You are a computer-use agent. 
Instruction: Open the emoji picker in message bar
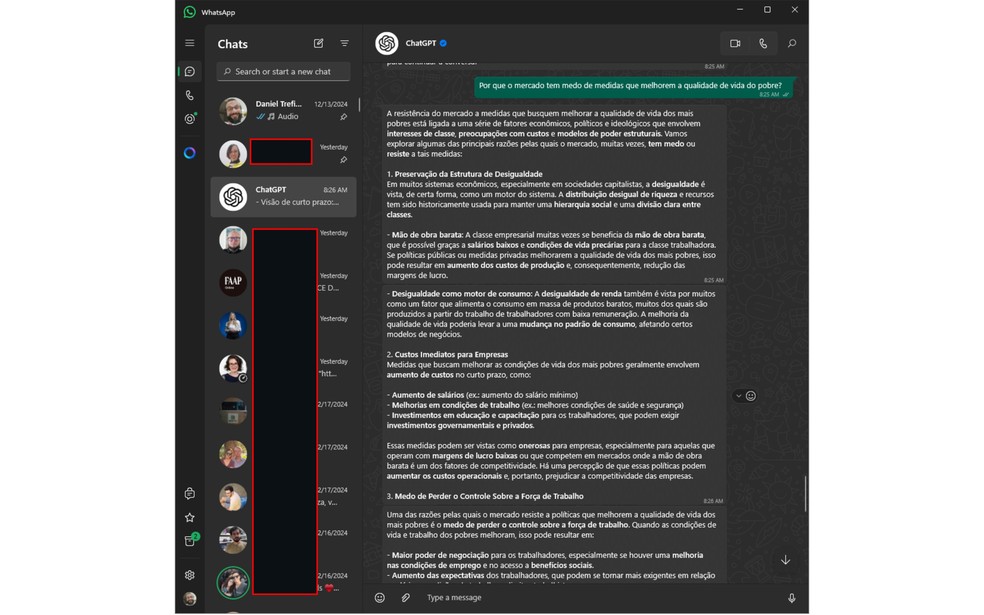(x=379, y=597)
